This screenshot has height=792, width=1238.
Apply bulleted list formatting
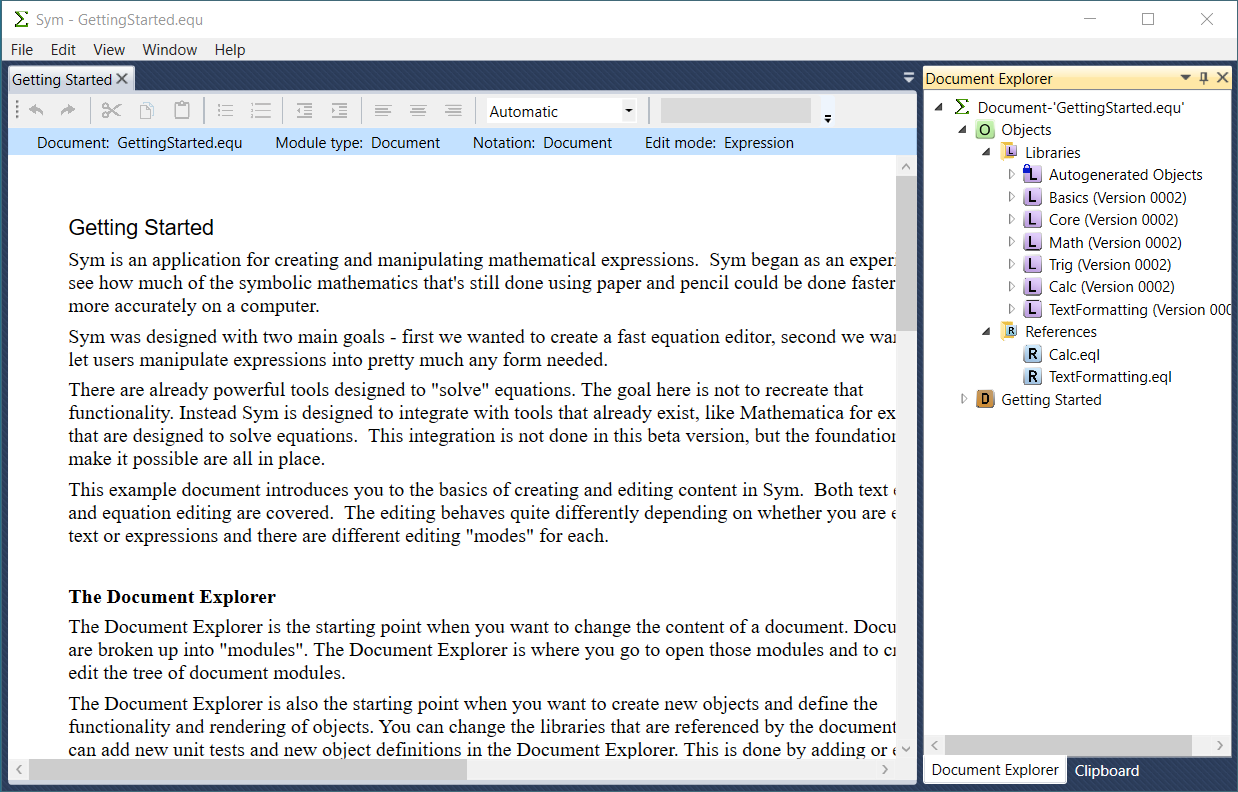[x=226, y=111]
